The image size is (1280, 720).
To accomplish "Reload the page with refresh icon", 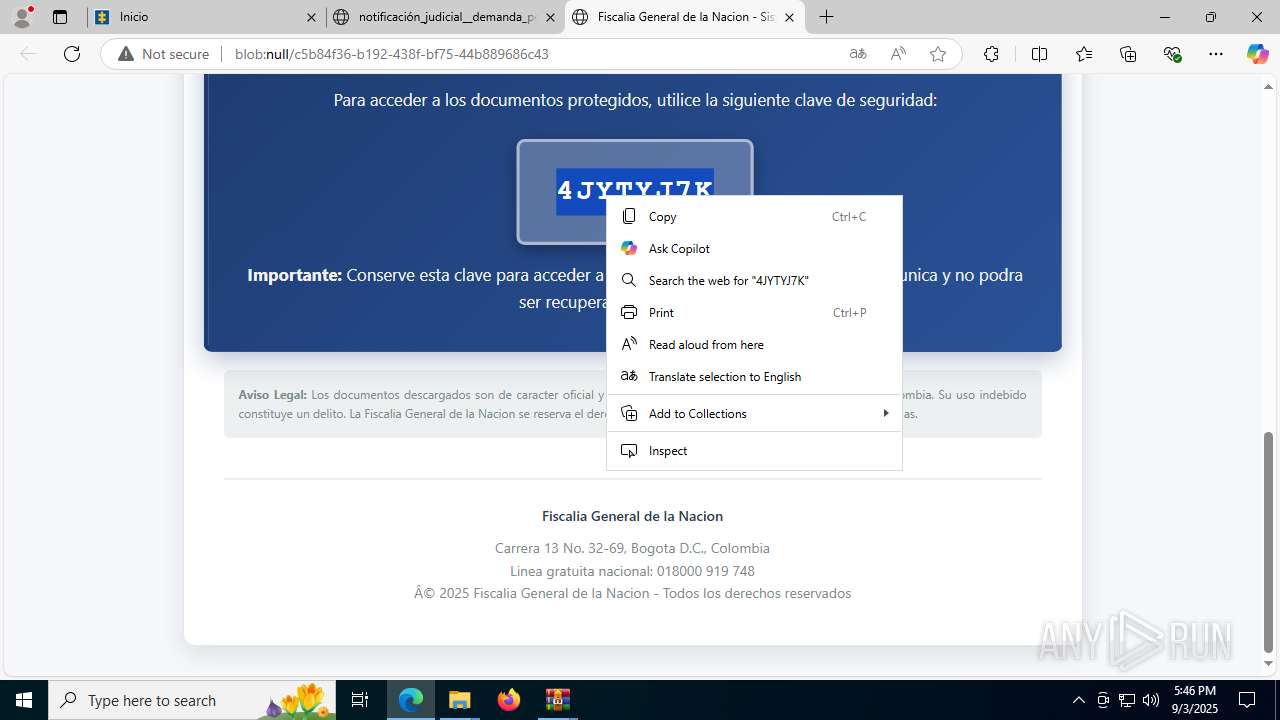I will coord(72,54).
